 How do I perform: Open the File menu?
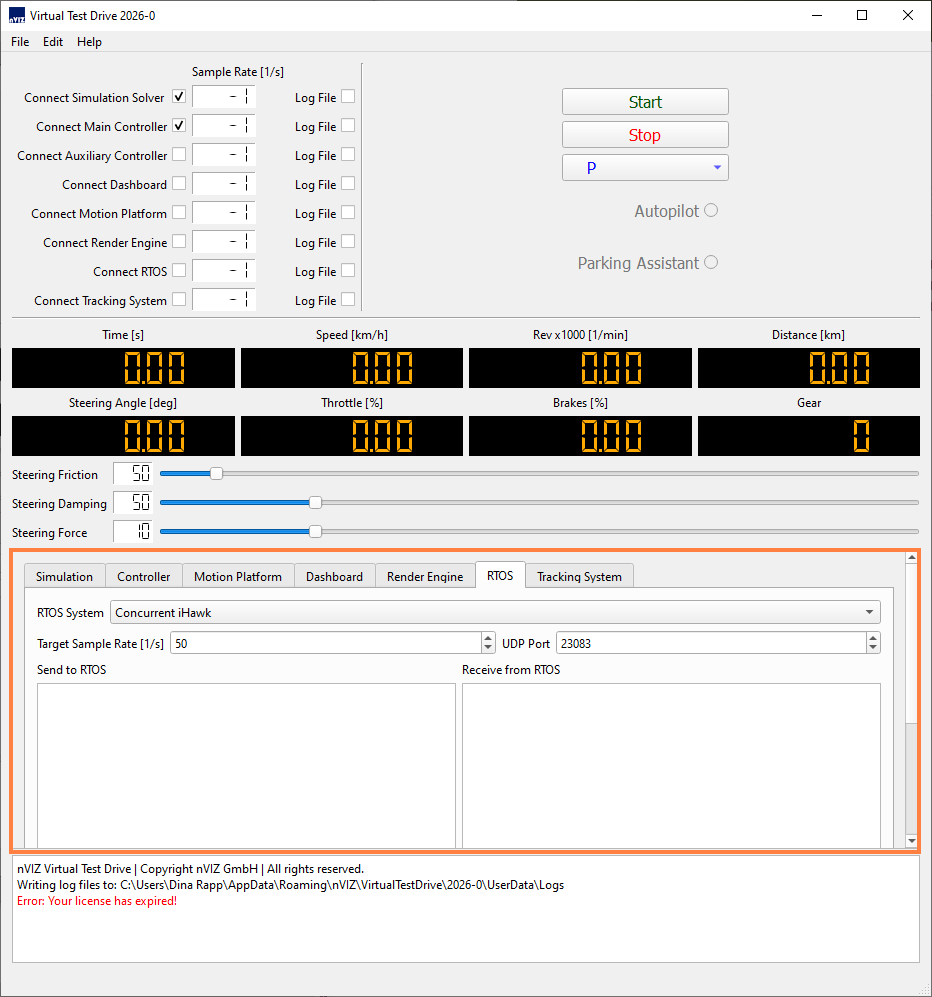point(20,42)
